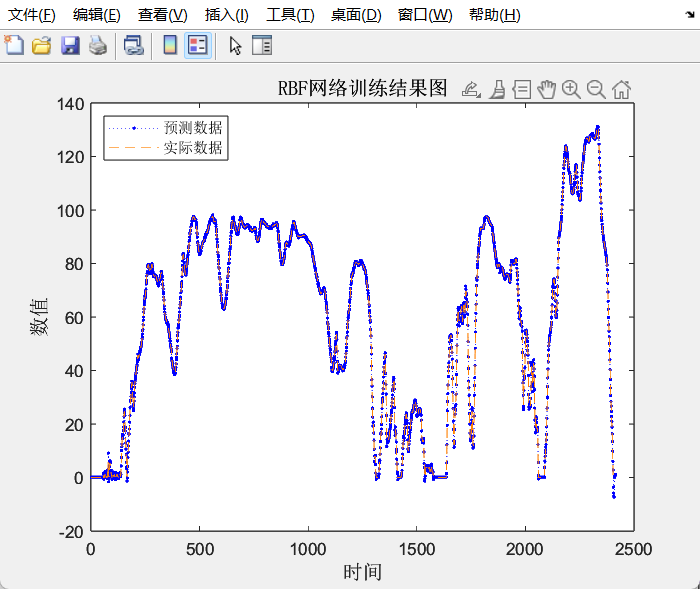Image resolution: width=700 pixels, height=589 pixels.
Task: Insert a colorbar from the toolbar
Action: 170,45
